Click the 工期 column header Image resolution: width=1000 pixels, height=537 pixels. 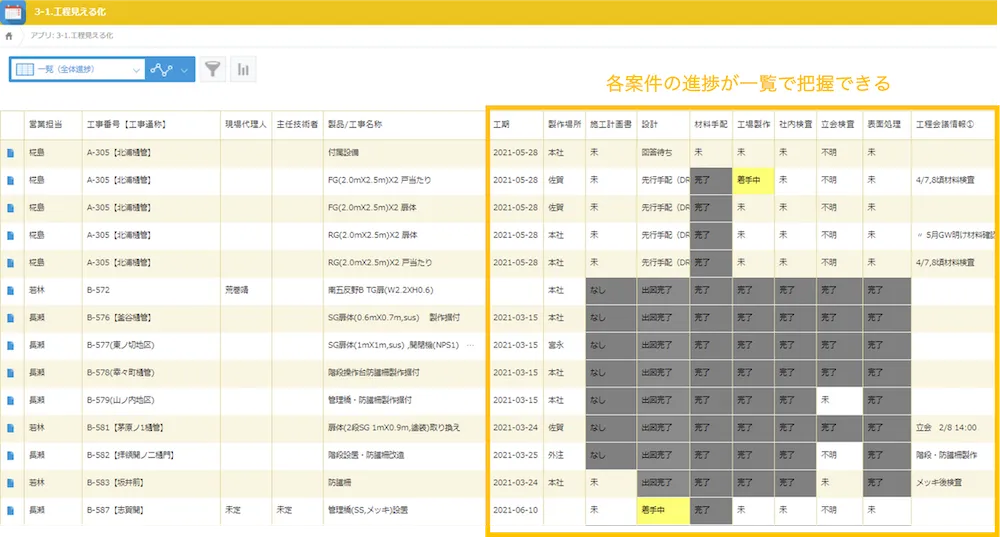click(502, 125)
